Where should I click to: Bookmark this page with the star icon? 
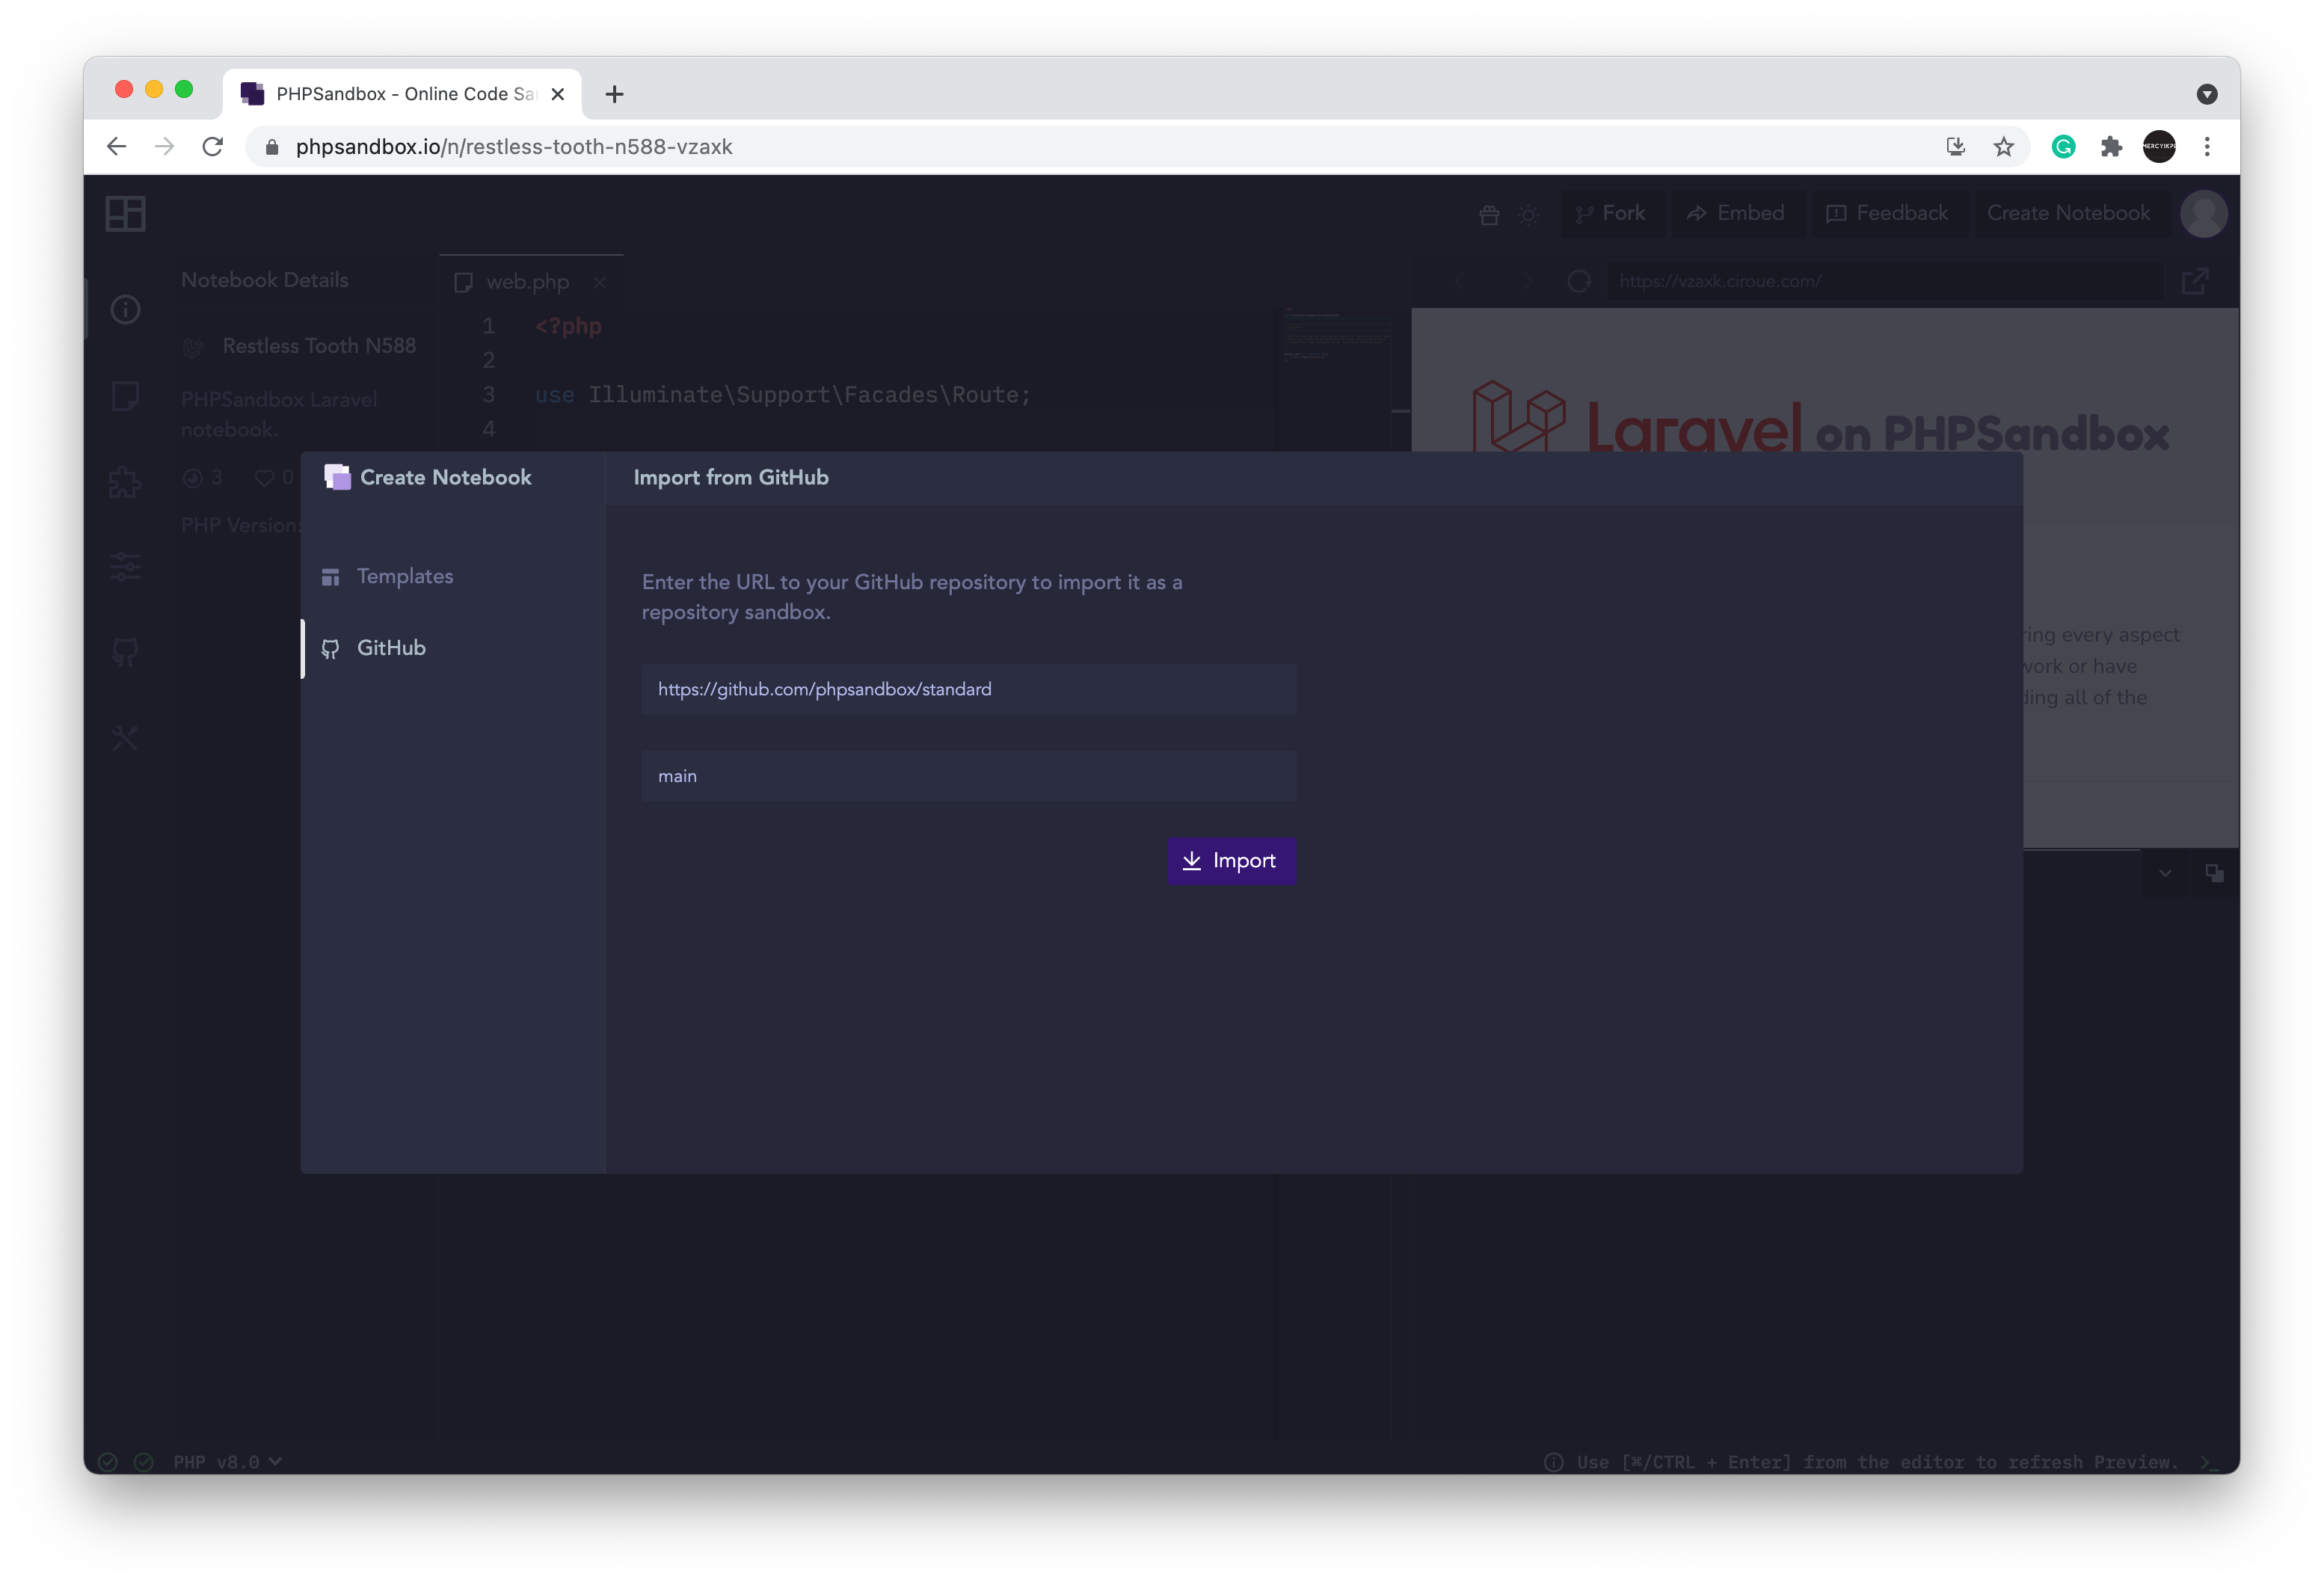[2003, 147]
